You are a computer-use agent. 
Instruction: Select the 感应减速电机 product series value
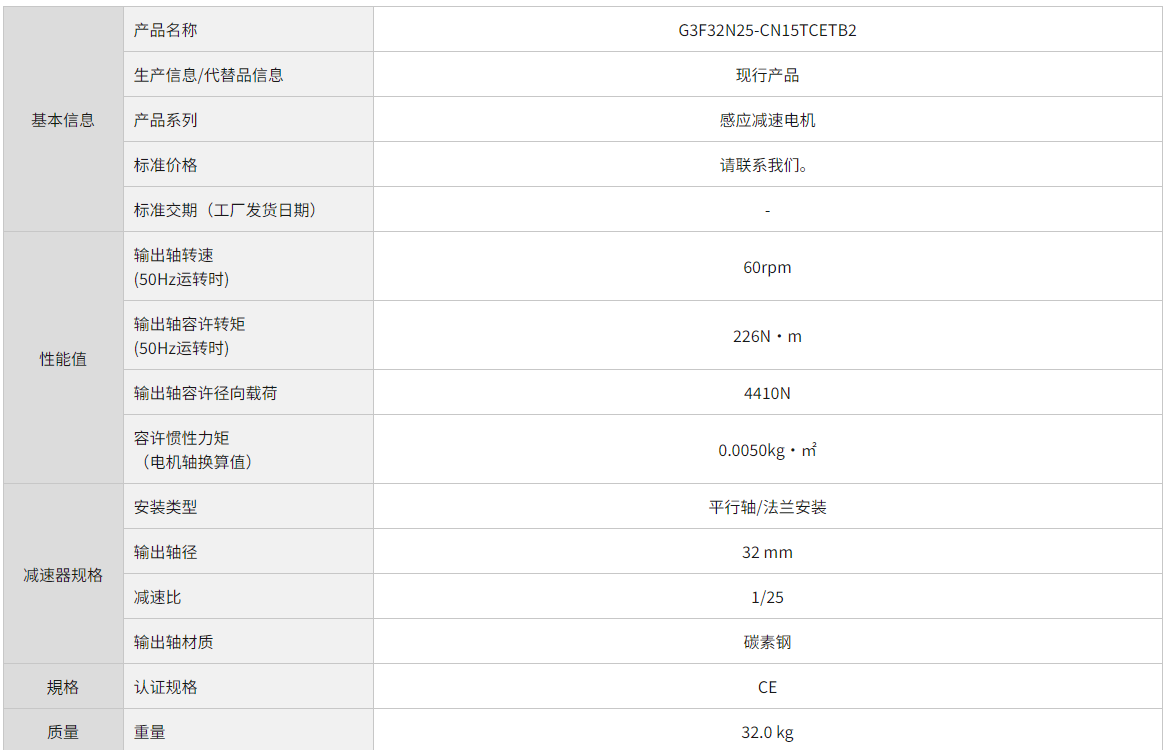(x=767, y=120)
